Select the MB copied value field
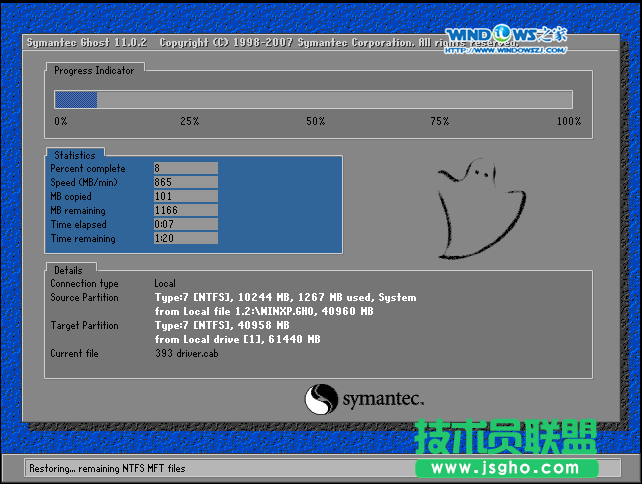The height and width of the screenshot is (484, 642). point(185,196)
